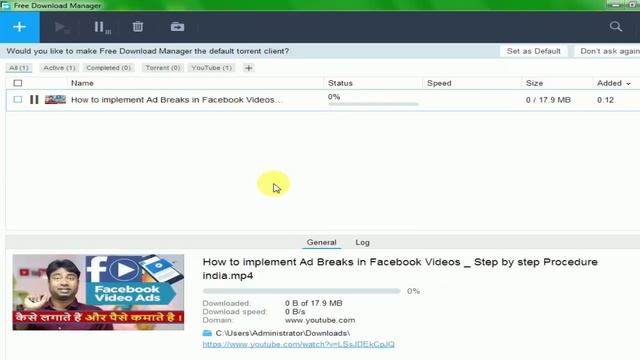Open search with the magnifier icon
The image size is (640, 360).
tap(616, 27)
